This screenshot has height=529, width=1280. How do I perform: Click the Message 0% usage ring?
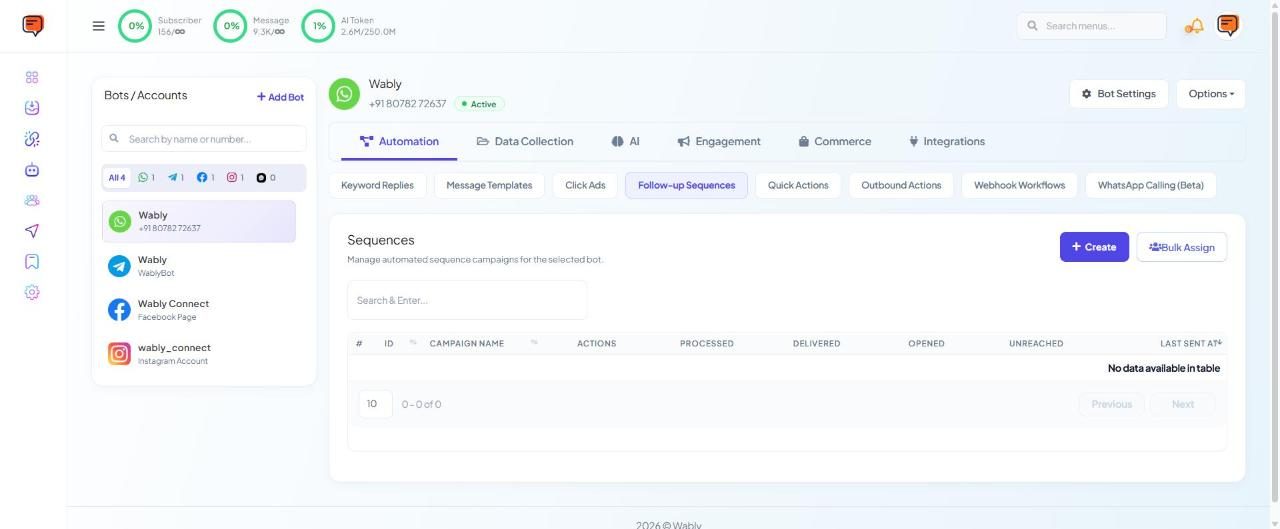pyautogui.click(x=231, y=26)
